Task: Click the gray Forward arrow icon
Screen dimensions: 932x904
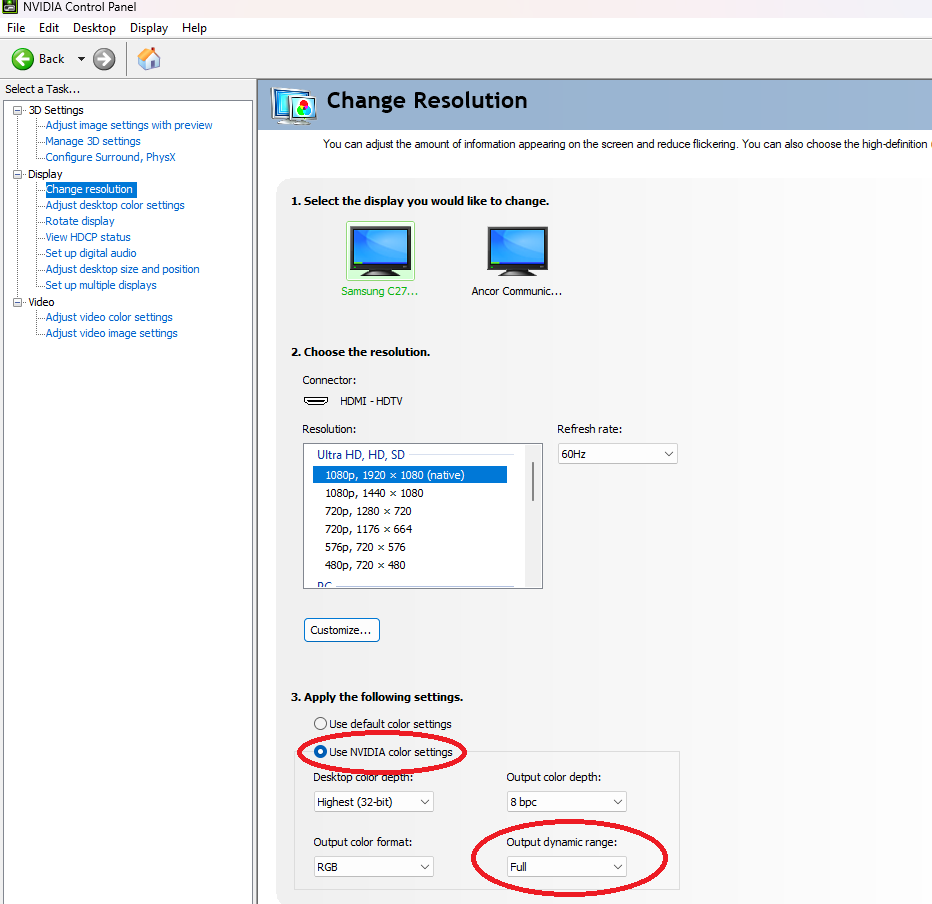Action: [104, 59]
